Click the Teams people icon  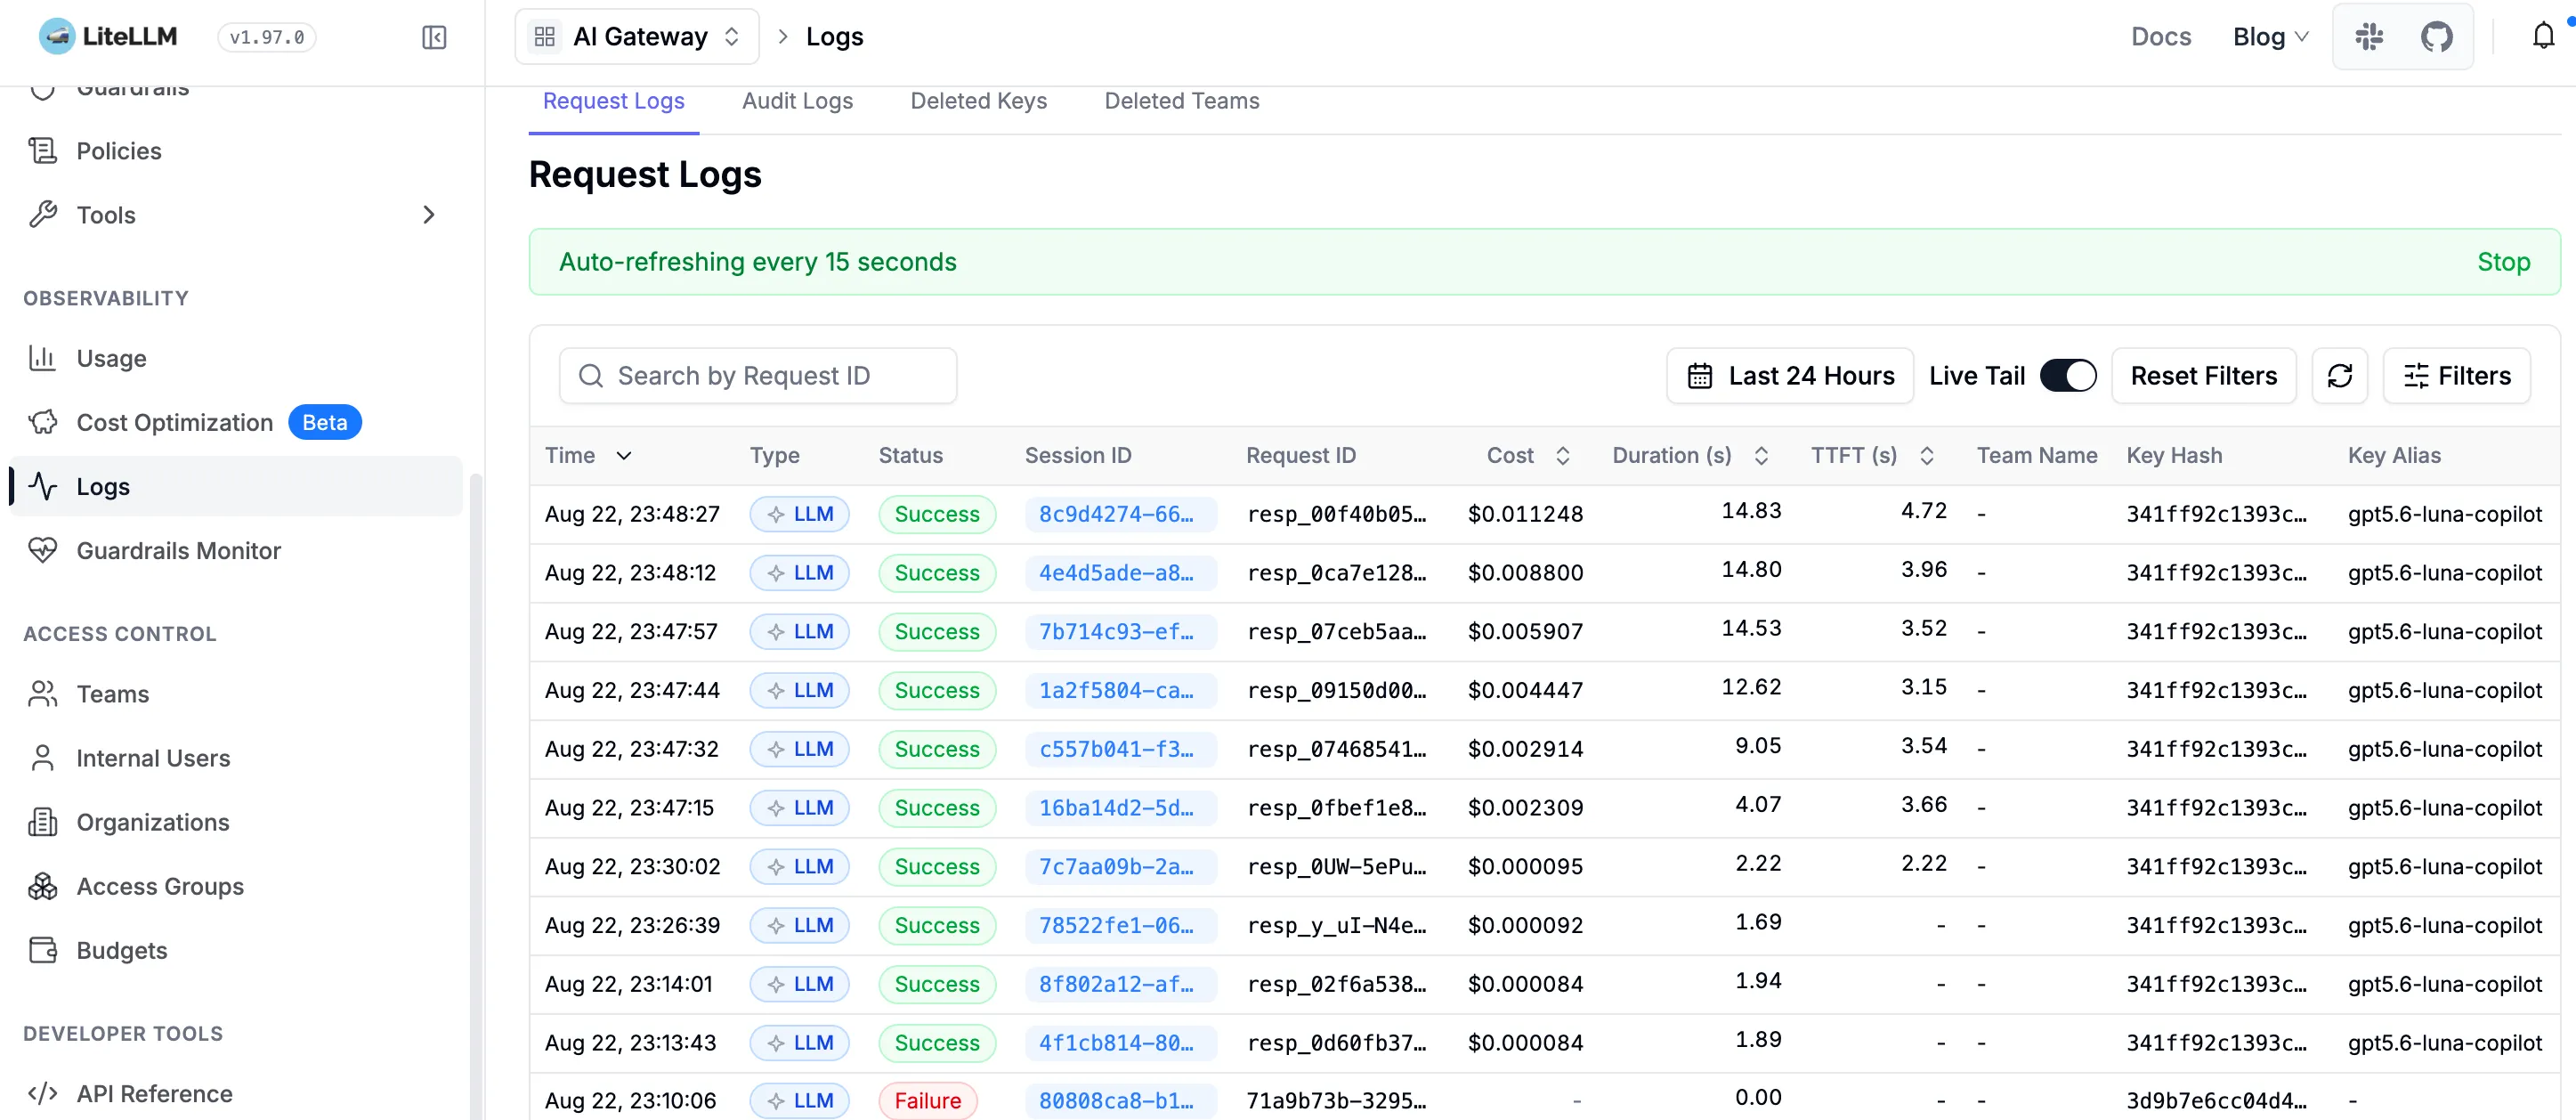pos(42,694)
